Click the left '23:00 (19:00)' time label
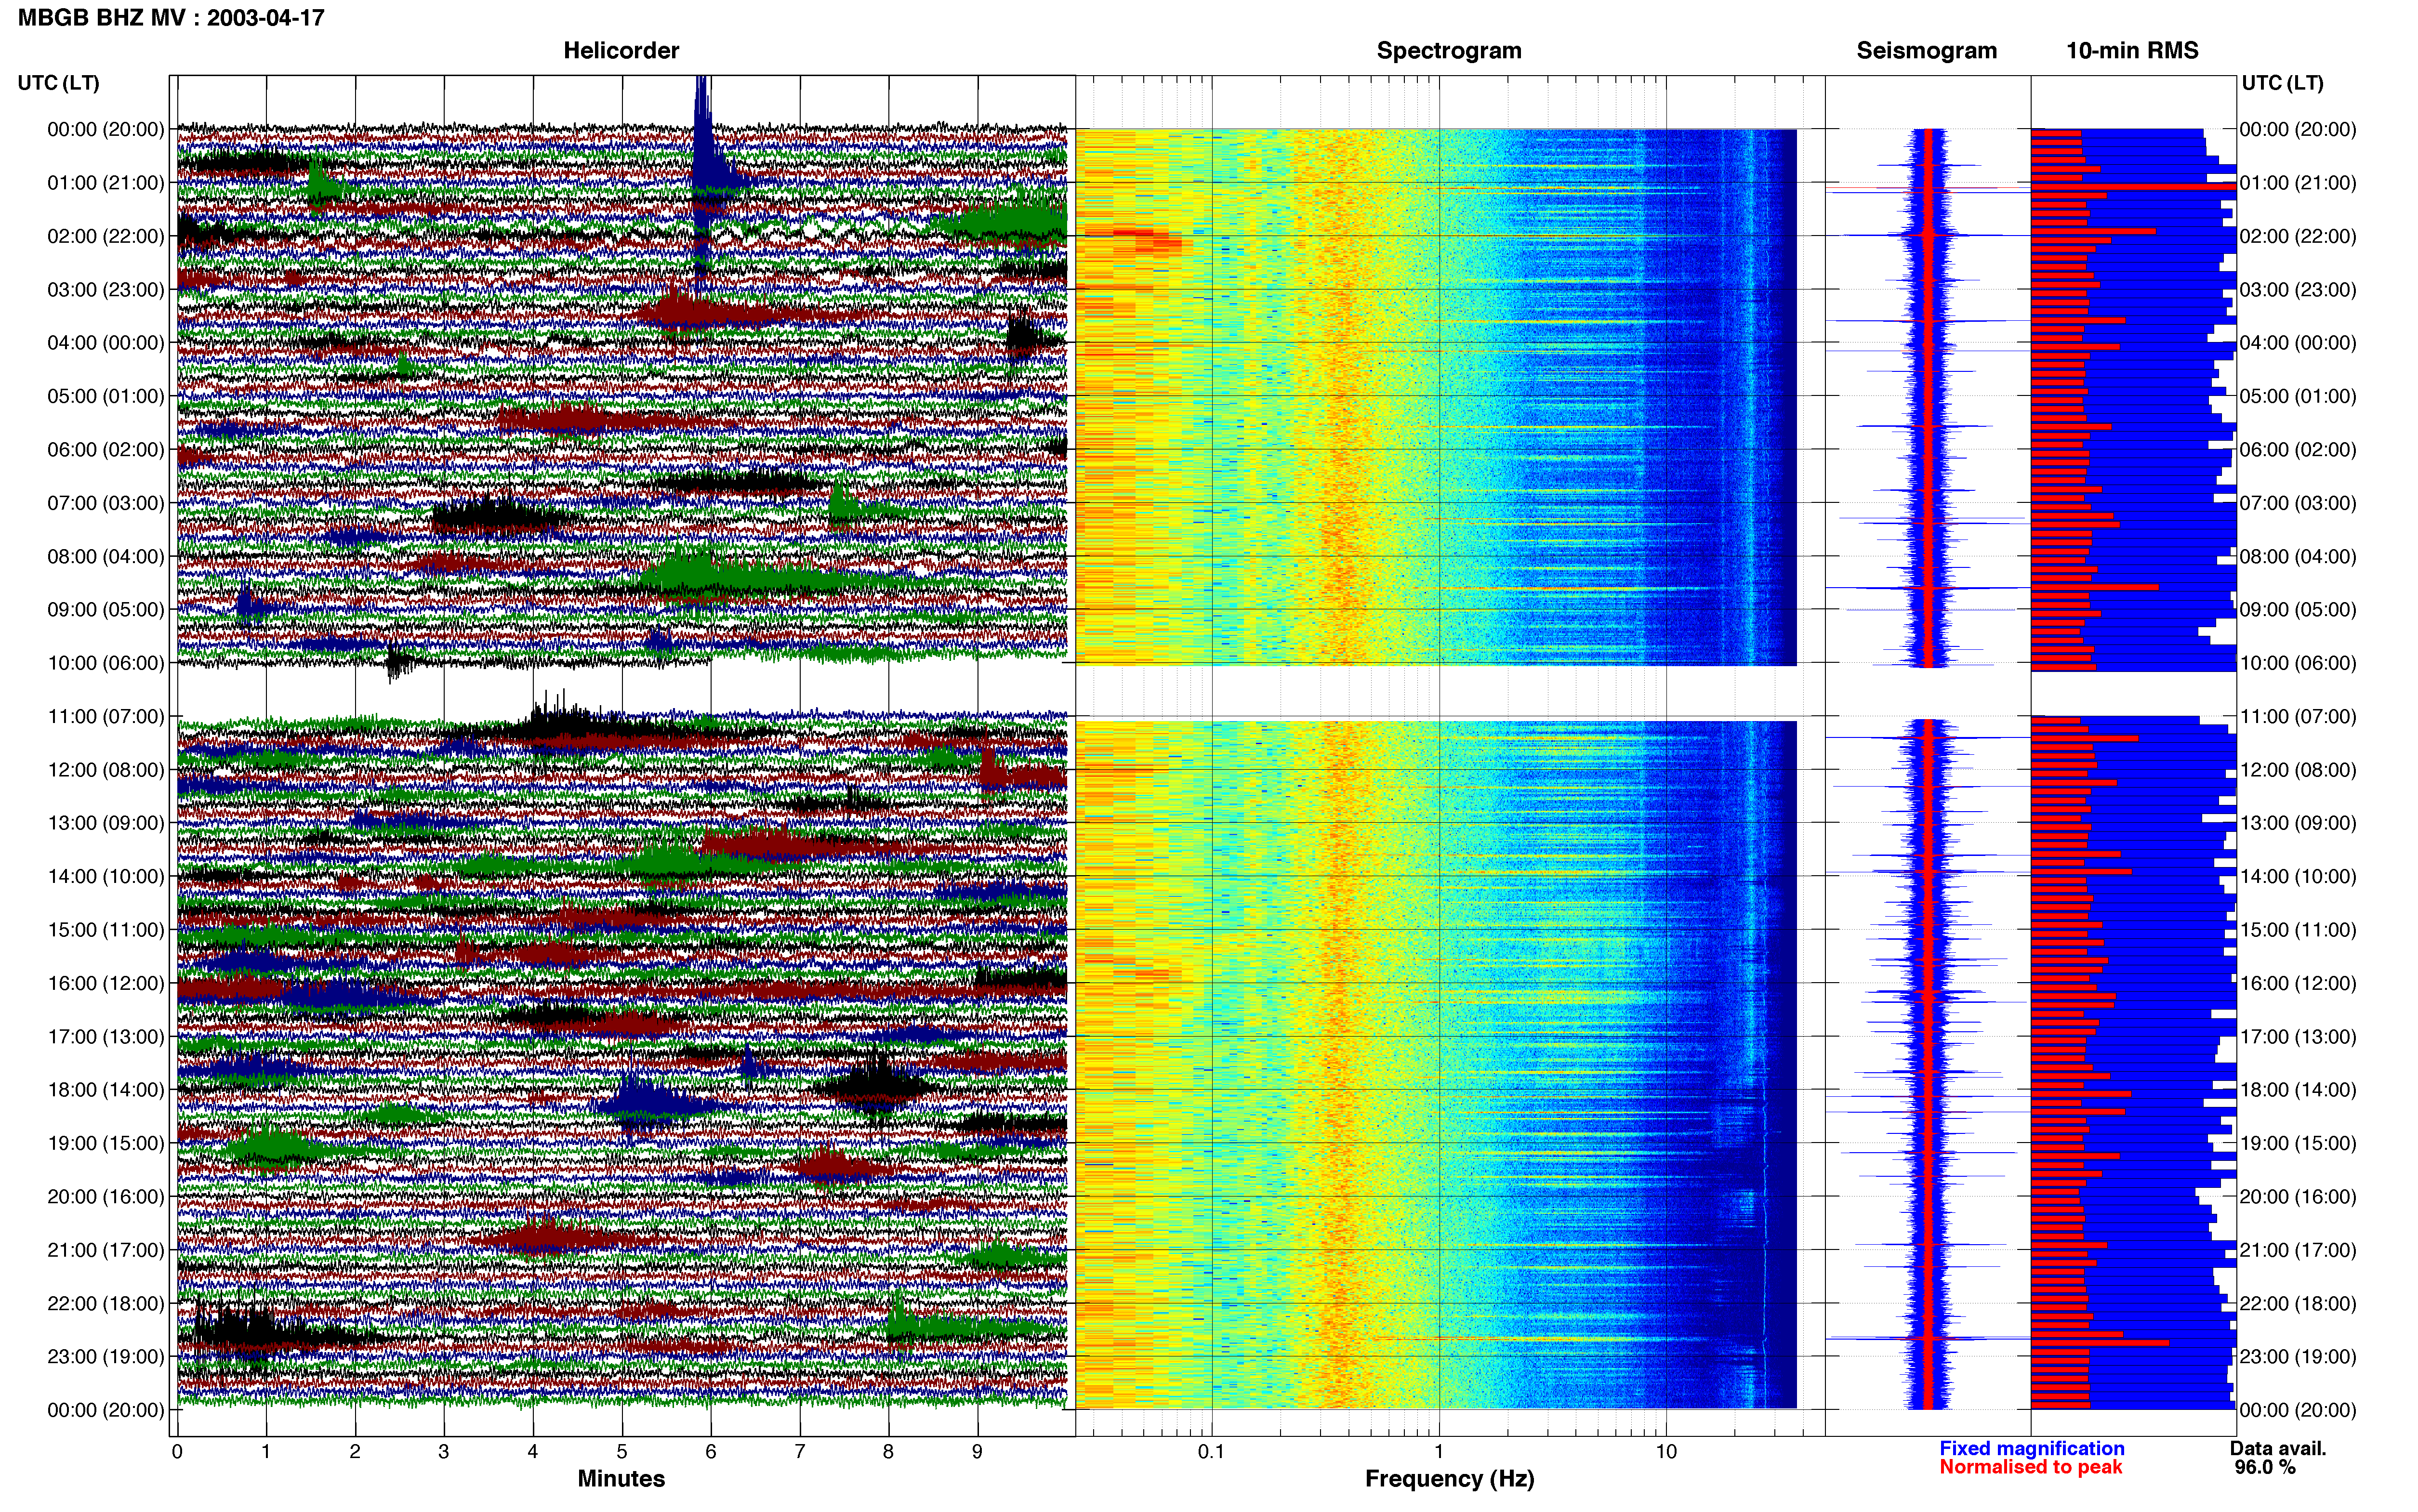 105,1356
